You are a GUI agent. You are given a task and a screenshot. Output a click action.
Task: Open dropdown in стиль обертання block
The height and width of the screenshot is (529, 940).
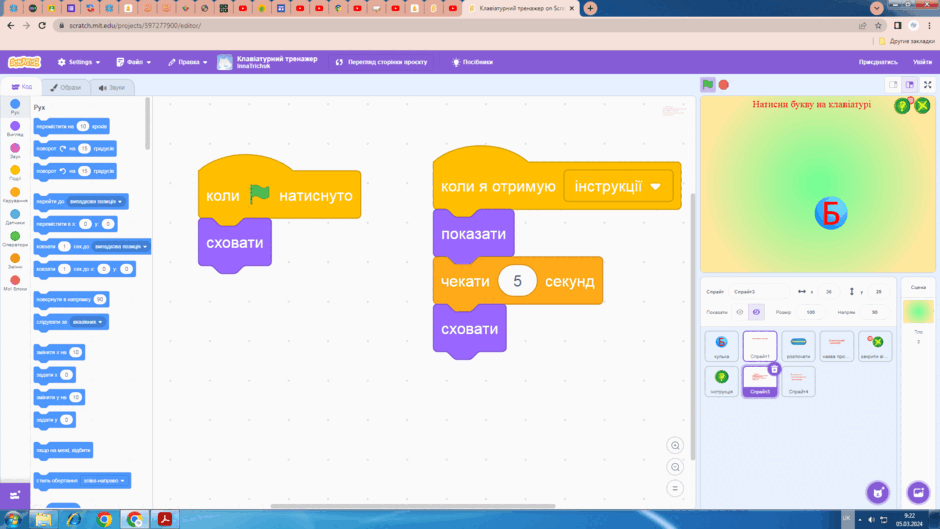coord(105,480)
